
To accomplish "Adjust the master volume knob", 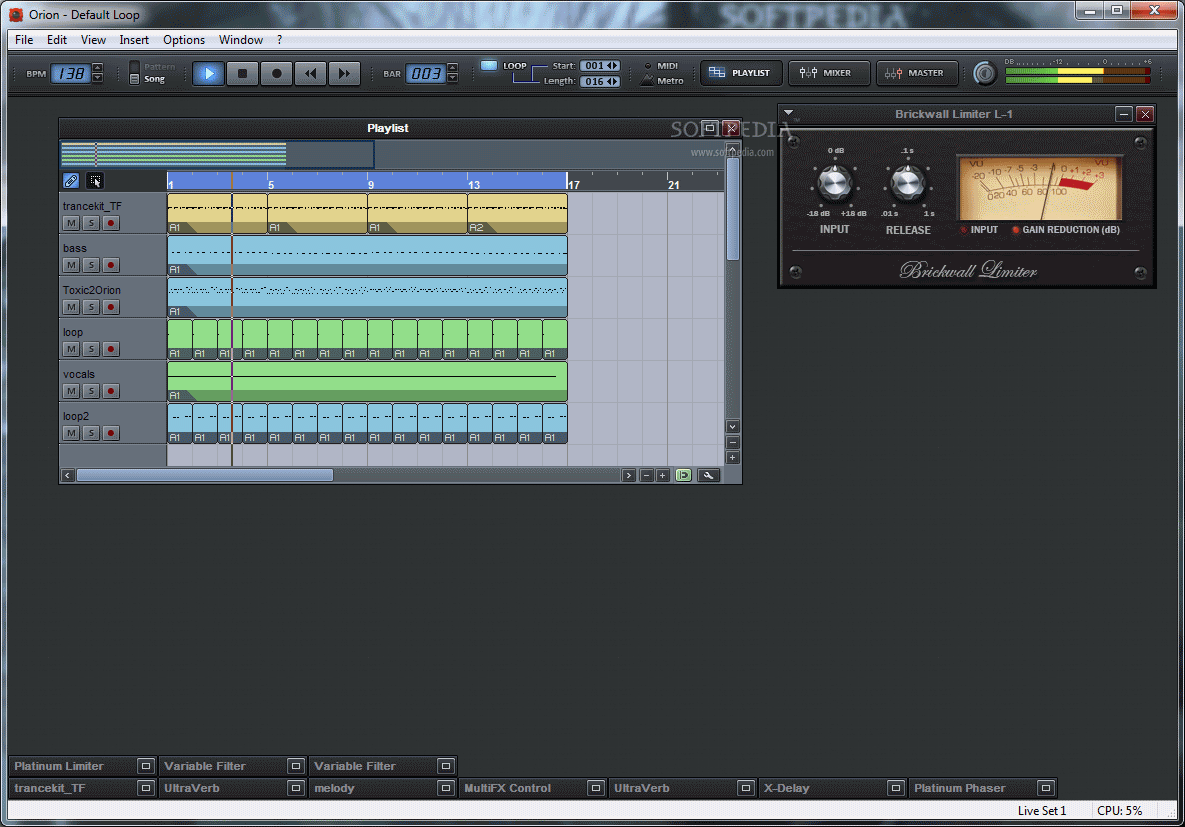I will pos(984,73).
